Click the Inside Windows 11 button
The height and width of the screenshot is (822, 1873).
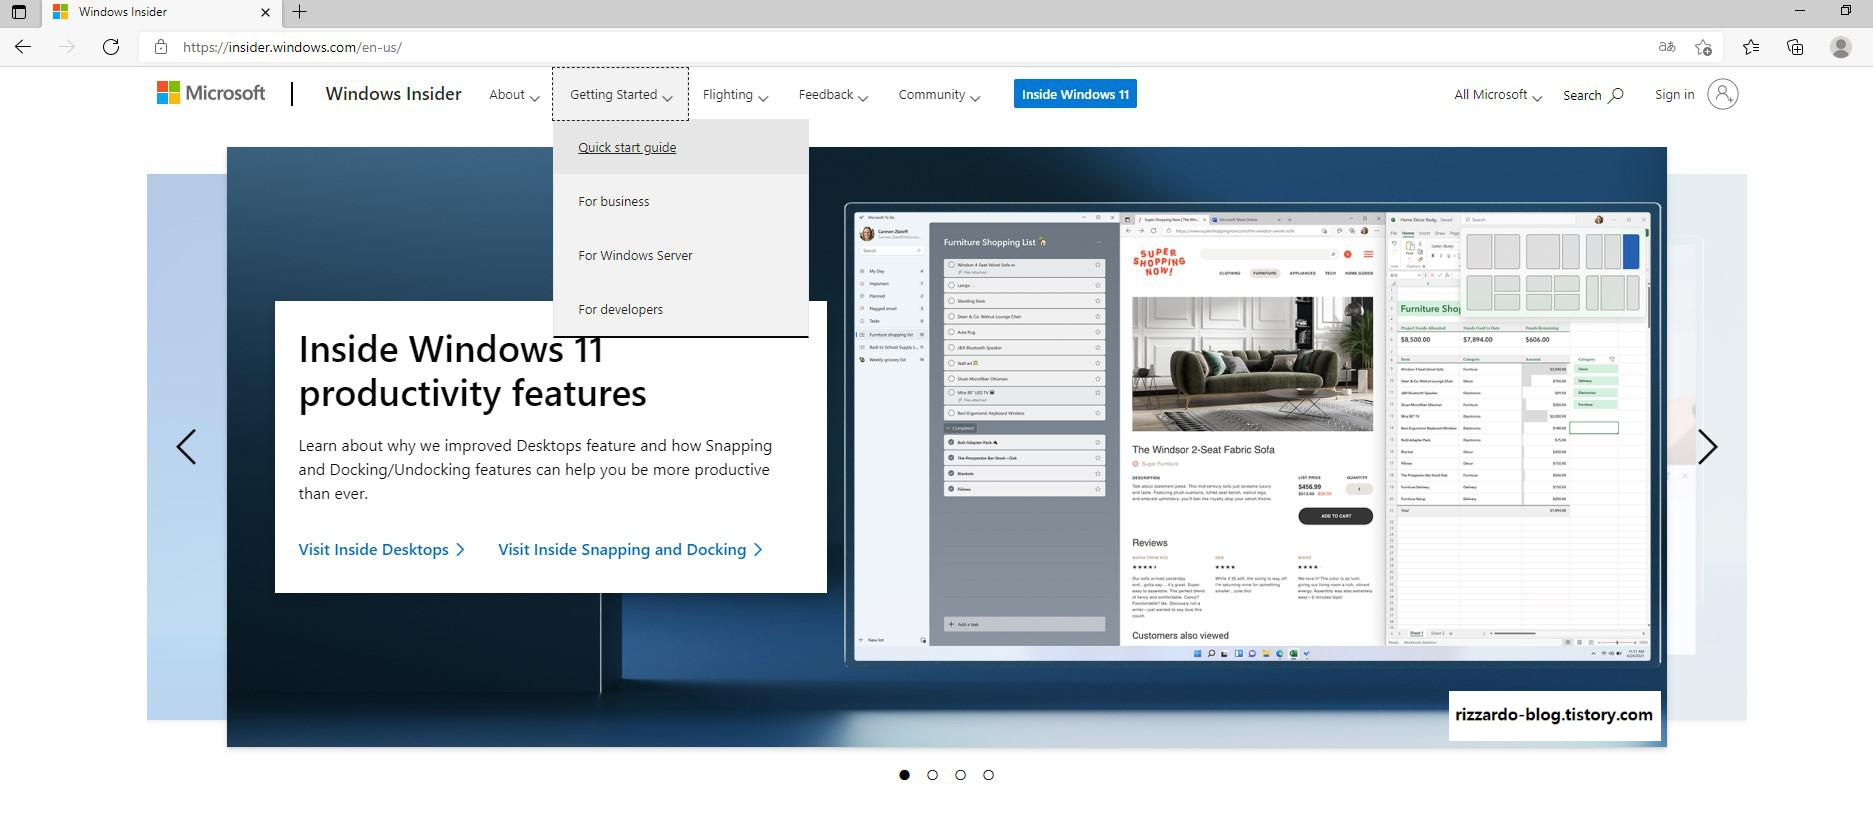coord(1075,94)
